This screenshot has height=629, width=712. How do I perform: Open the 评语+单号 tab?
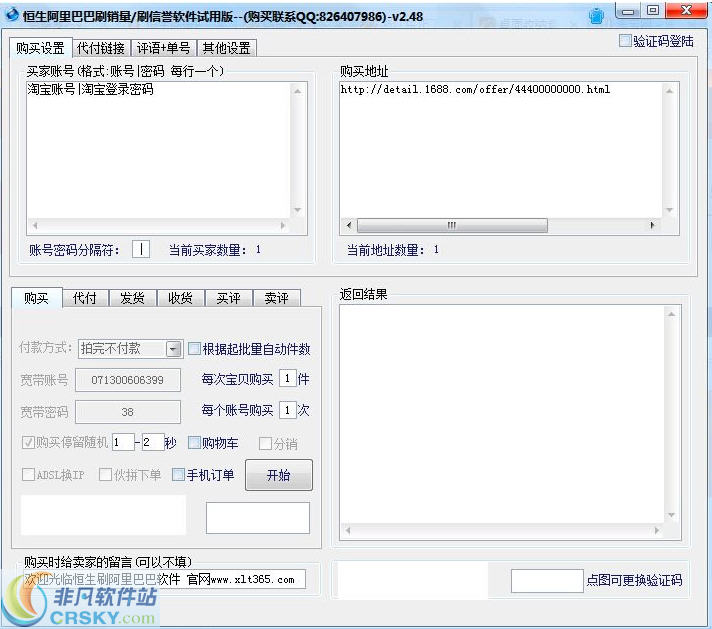point(163,48)
